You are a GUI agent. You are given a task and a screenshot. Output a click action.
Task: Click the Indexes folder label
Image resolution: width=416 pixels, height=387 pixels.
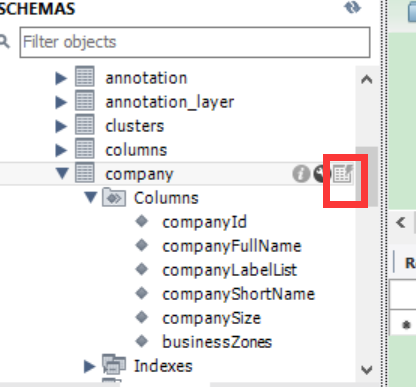click(163, 366)
